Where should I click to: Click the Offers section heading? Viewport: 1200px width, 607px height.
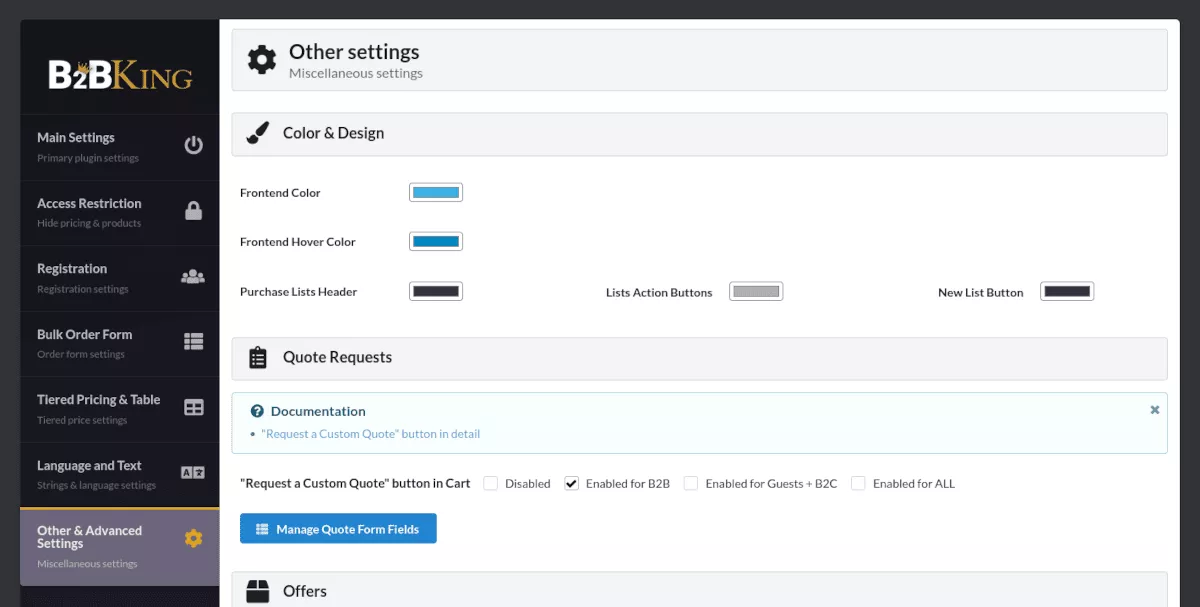click(305, 591)
